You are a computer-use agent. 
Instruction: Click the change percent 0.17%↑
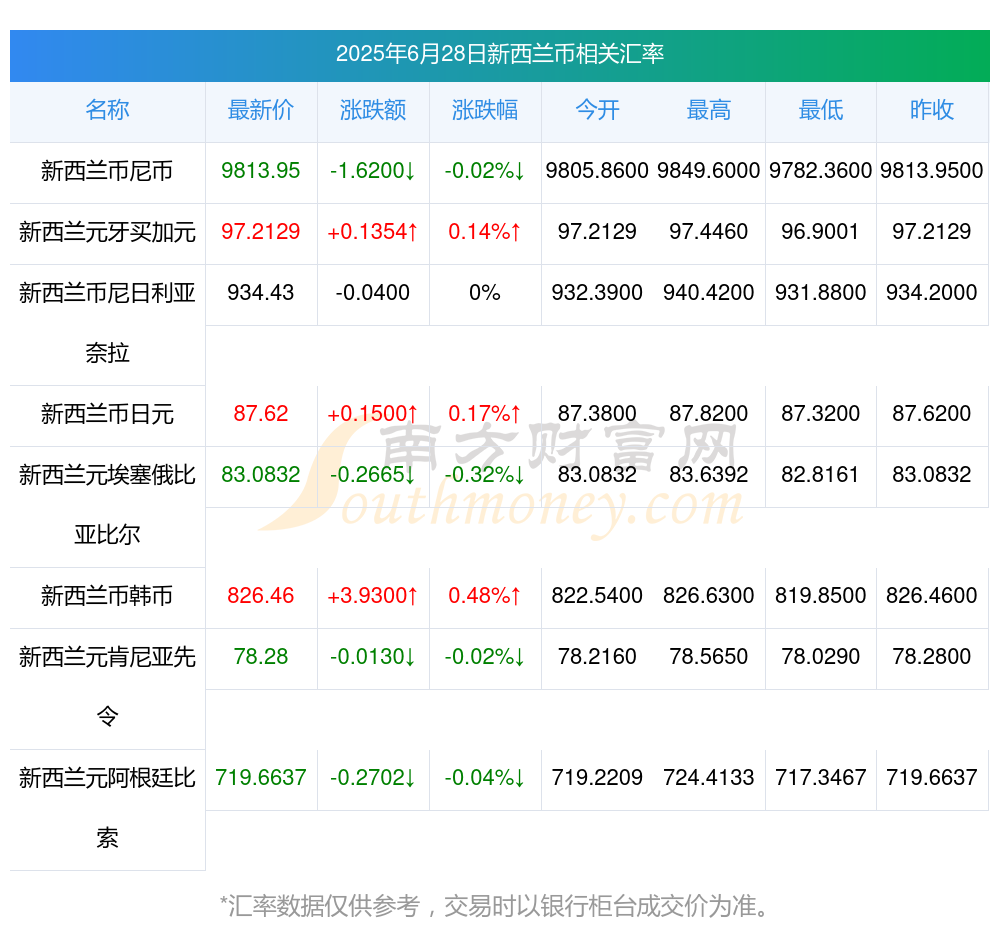[x=485, y=413]
